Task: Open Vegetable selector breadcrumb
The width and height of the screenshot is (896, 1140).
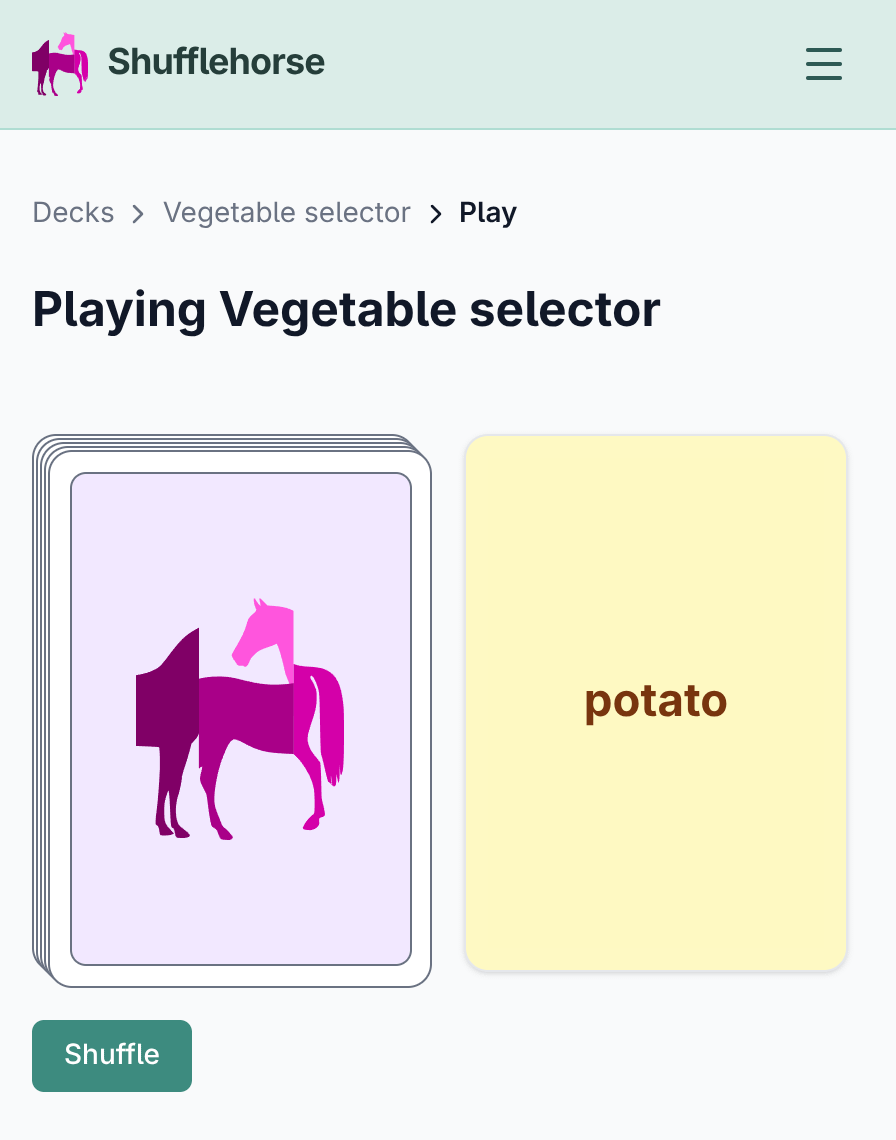Action: click(287, 213)
